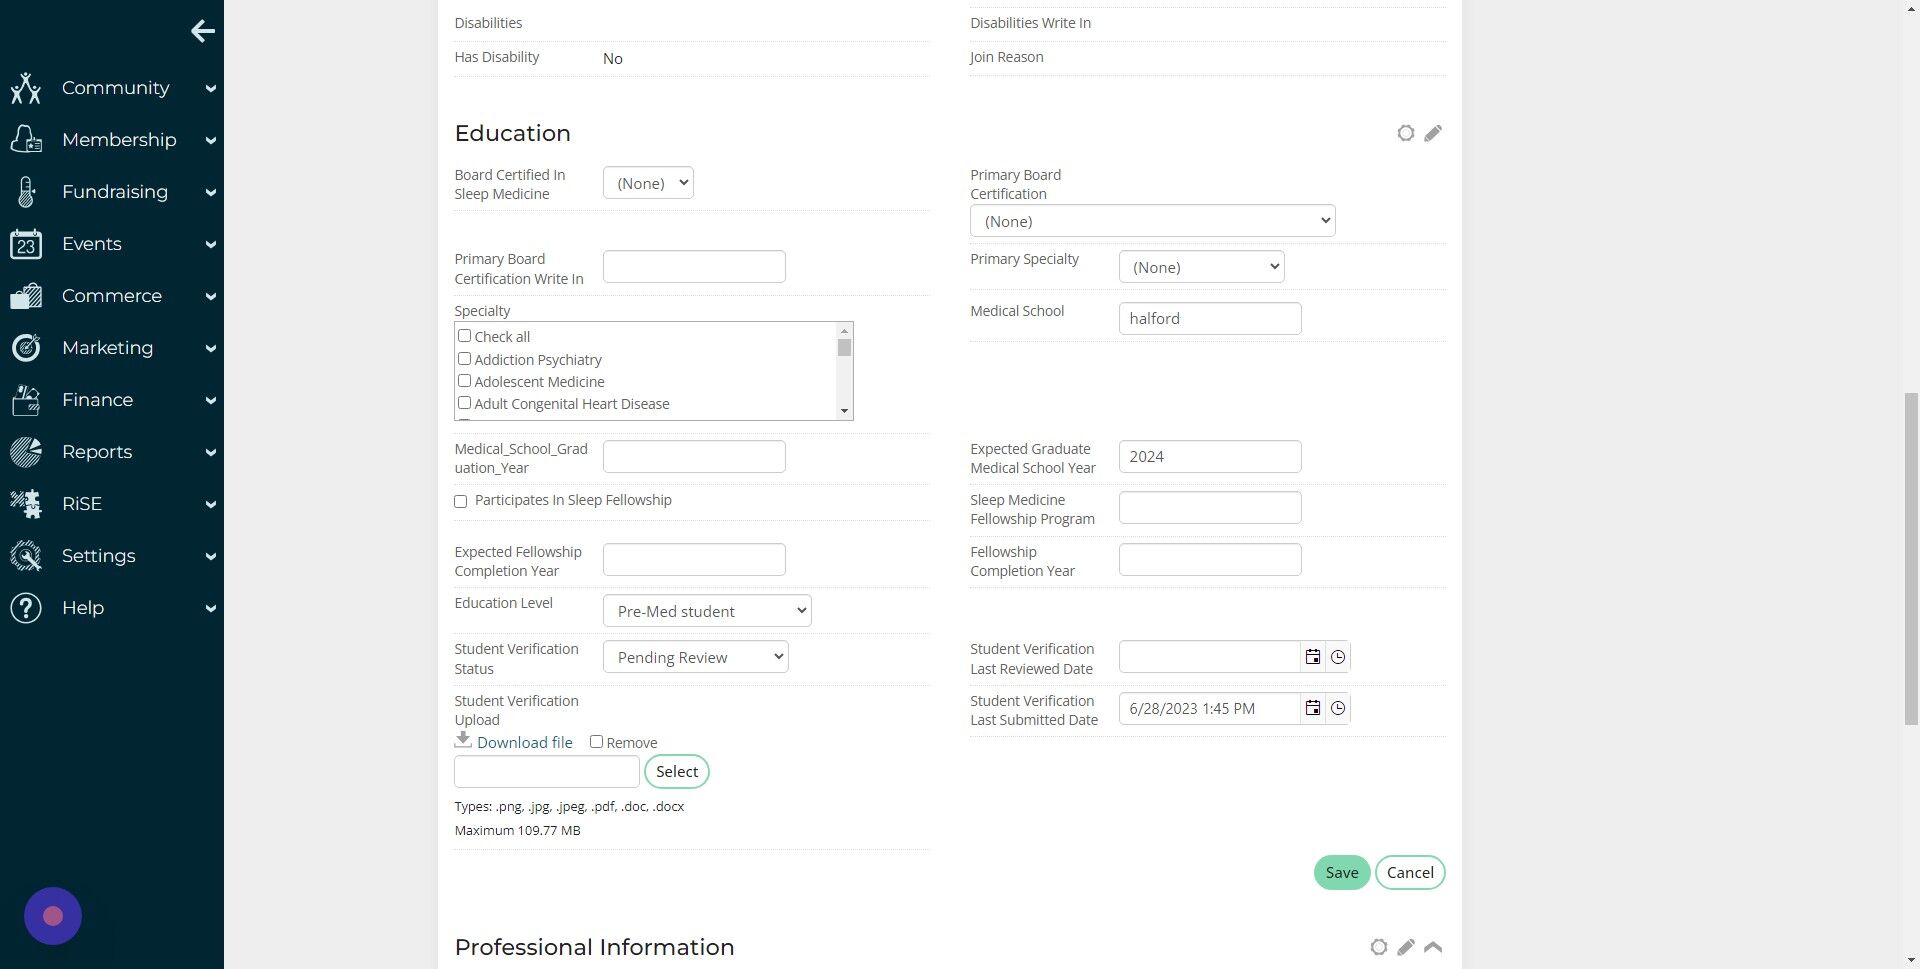Expand Community menu chevron
Image resolution: width=1920 pixels, height=969 pixels.
pos(211,89)
